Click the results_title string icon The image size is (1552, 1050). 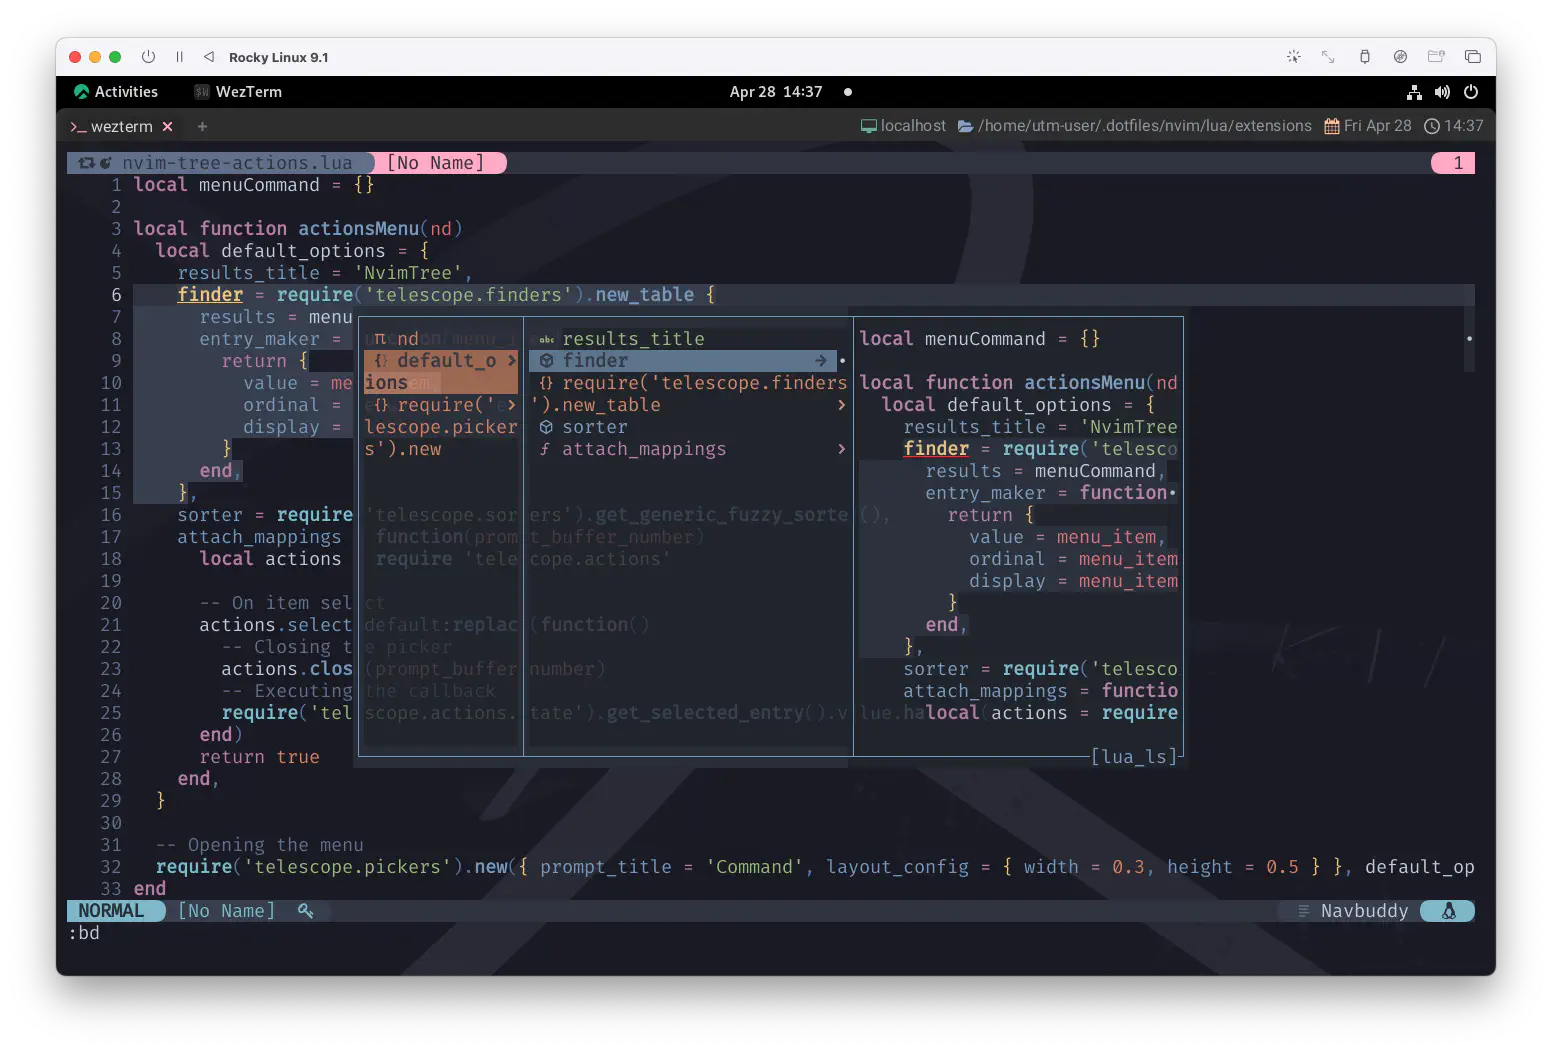[x=546, y=339]
